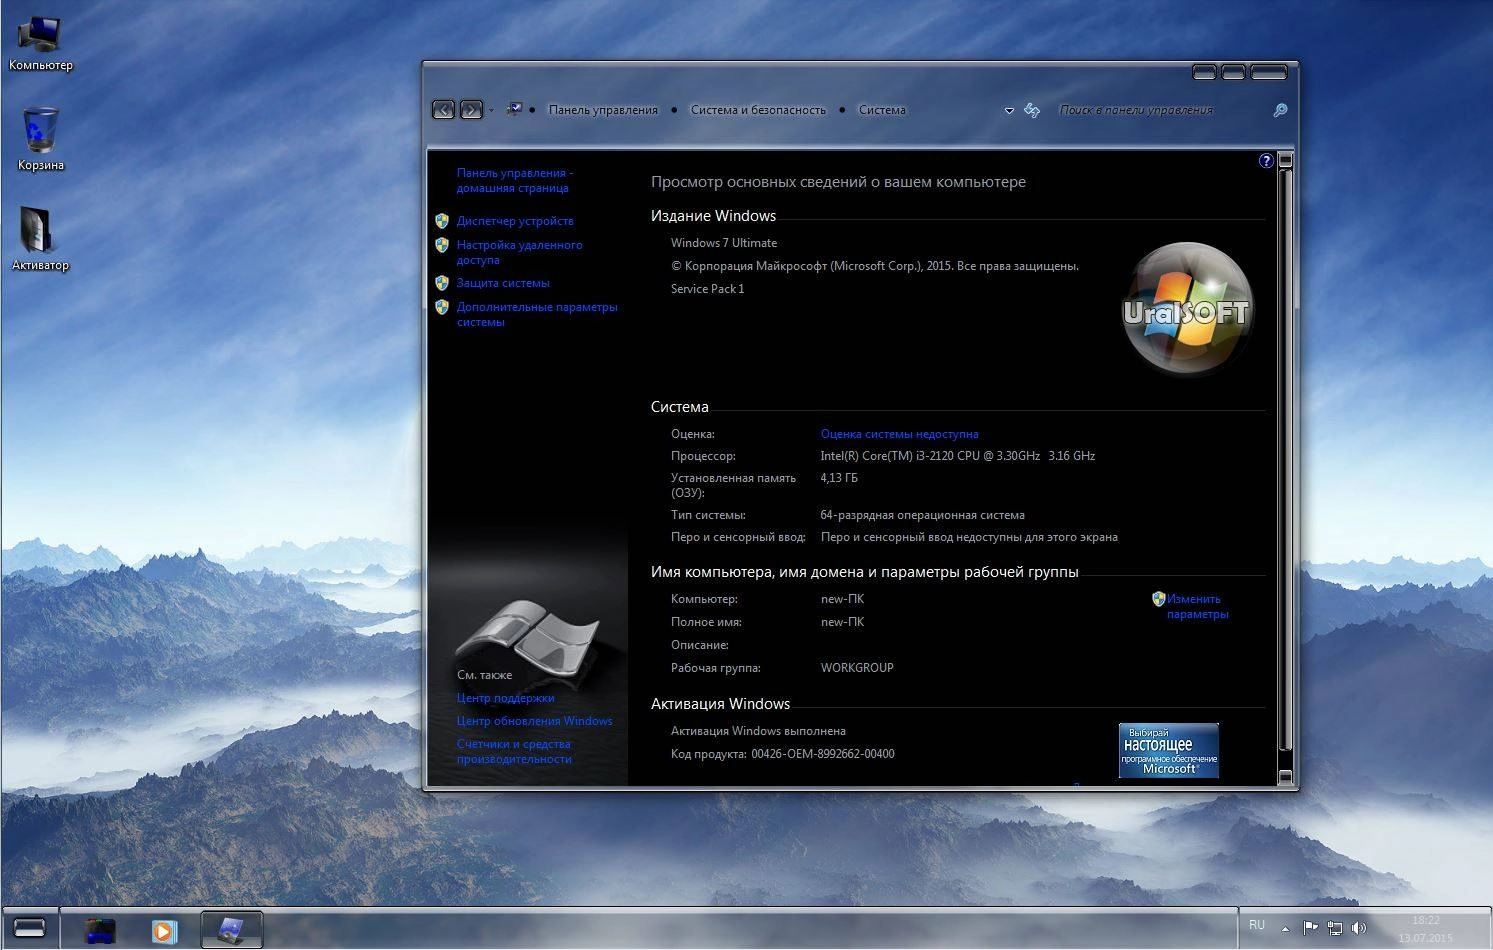The image size is (1493, 950).
Task: Select the Intel Core i3-2120 processor text
Action: pyautogui.click(x=958, y=456)
